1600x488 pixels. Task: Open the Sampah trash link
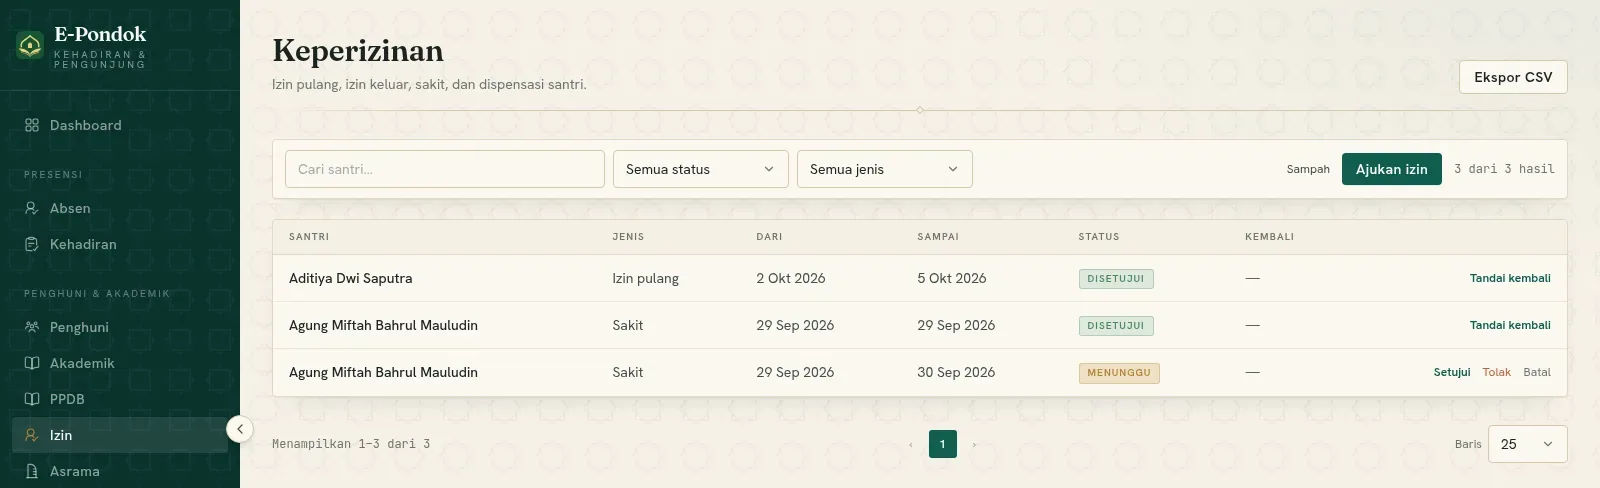[x=1308, y=169]
